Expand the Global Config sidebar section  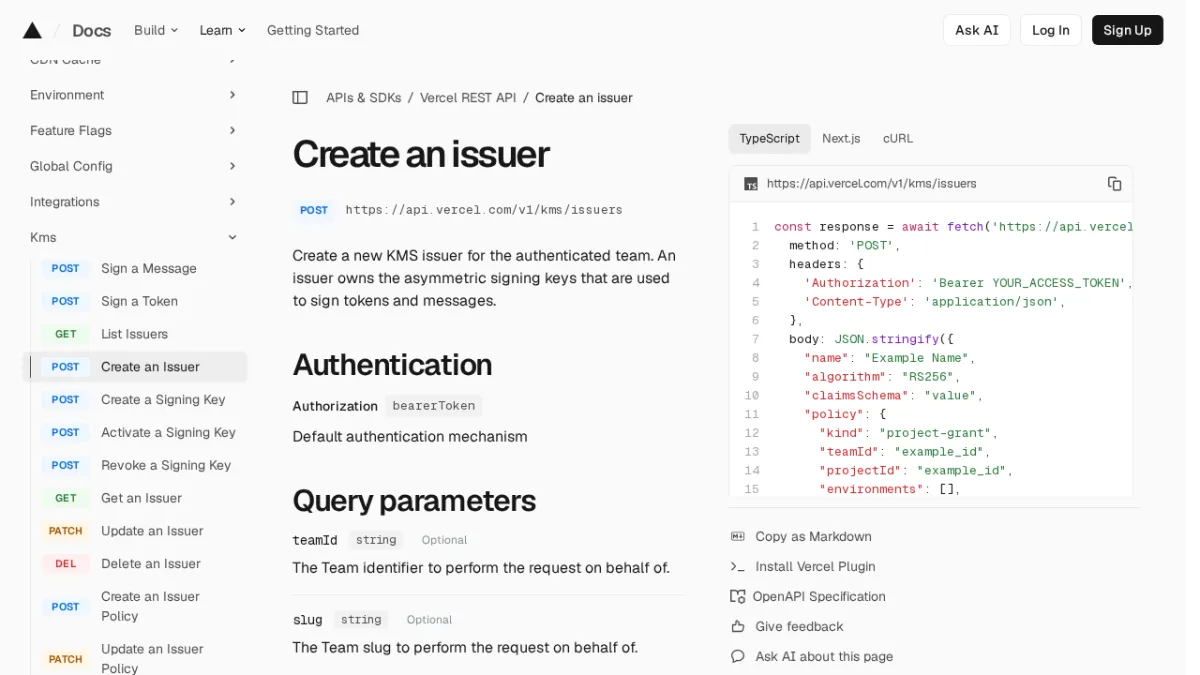[x=134, y=167]
